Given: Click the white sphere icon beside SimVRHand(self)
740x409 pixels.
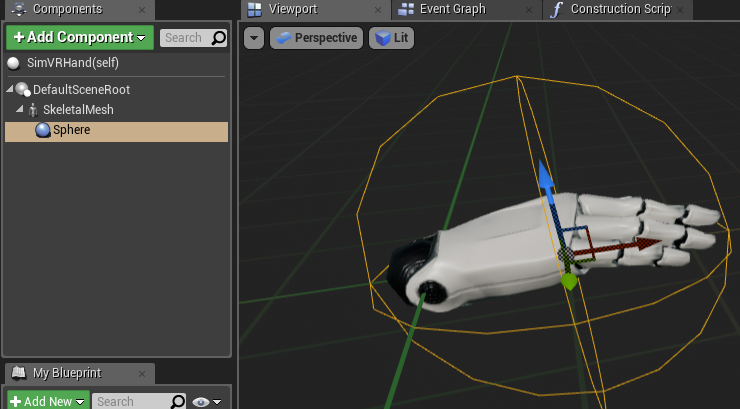Looking at the screenshot, I should click(x=14, y=63).
